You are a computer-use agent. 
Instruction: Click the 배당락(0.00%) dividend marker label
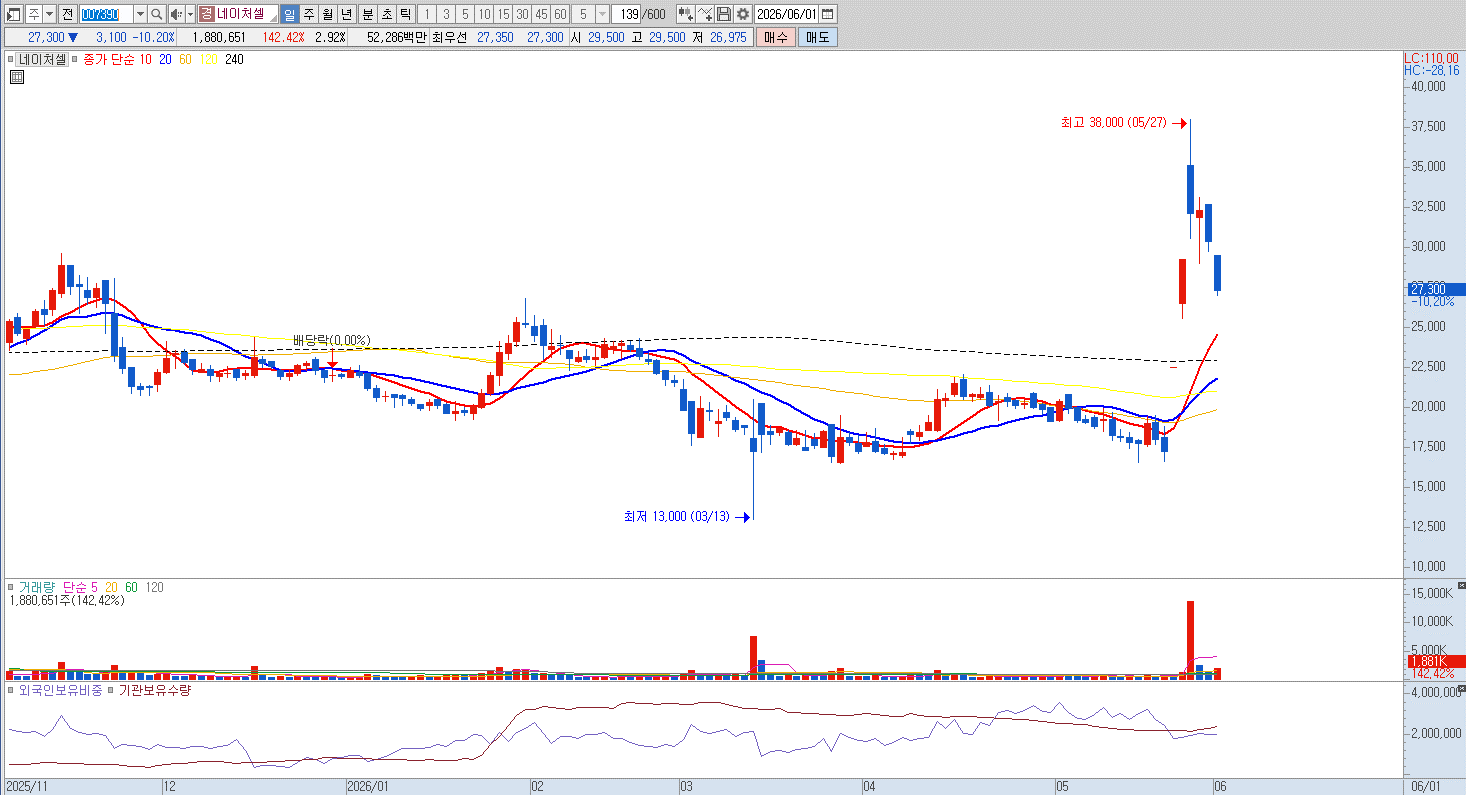tap(331, 340)
